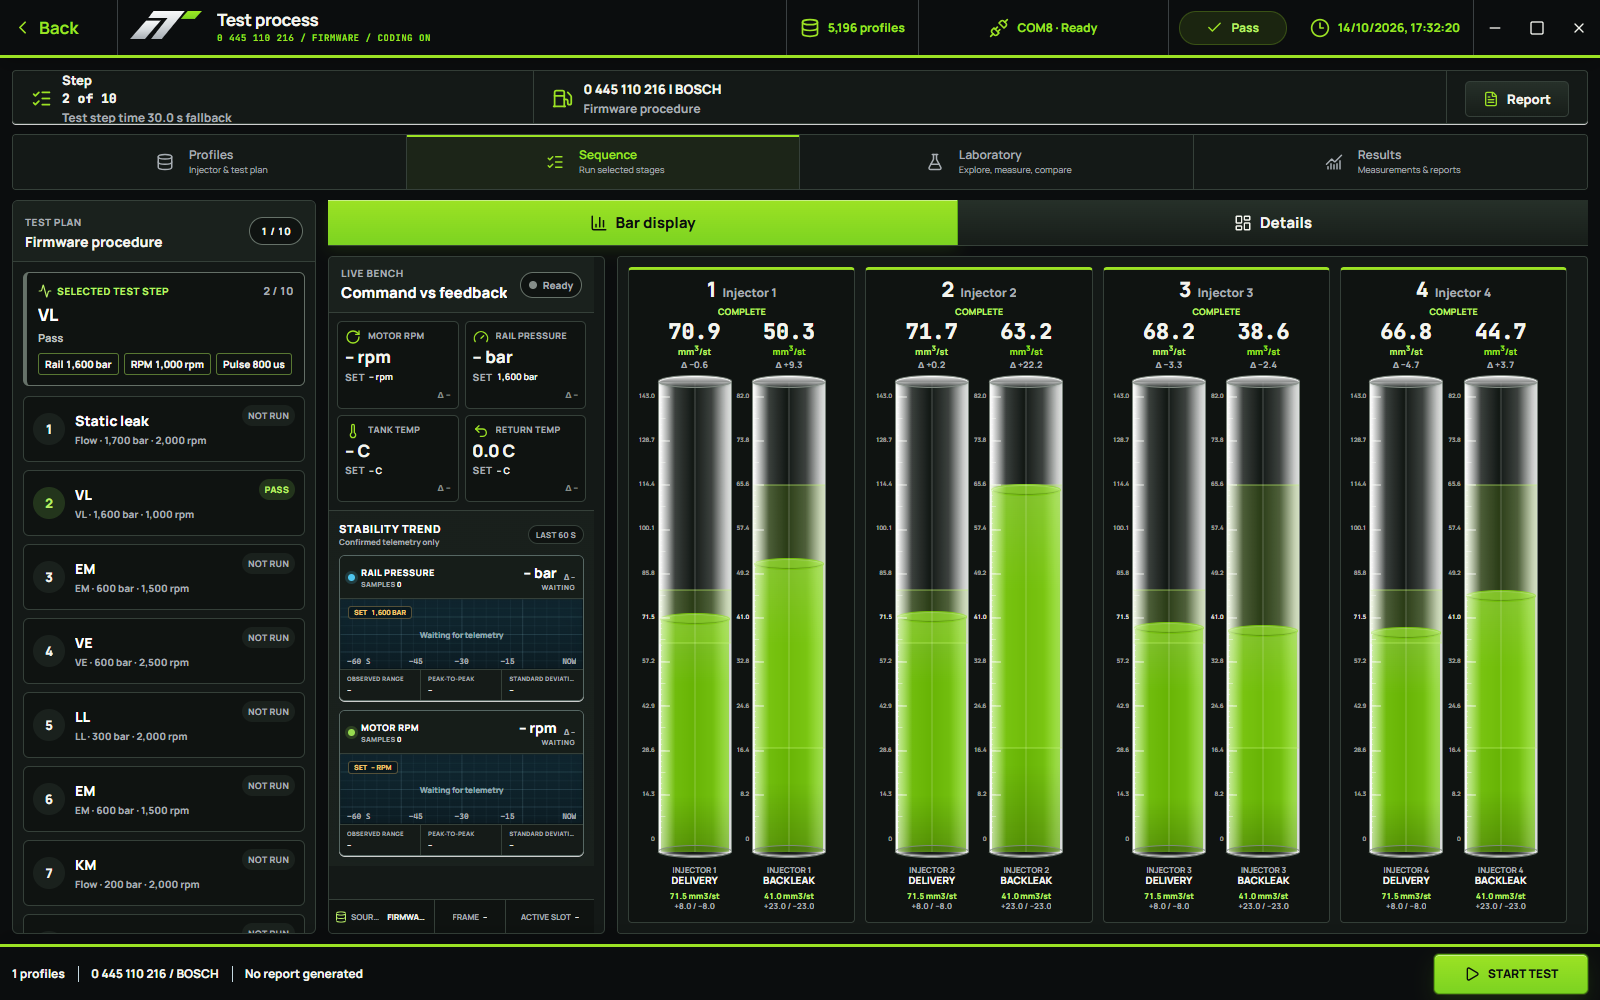Click the FRAME field in bench footer

pyautogui.click(x=470, y=917)
